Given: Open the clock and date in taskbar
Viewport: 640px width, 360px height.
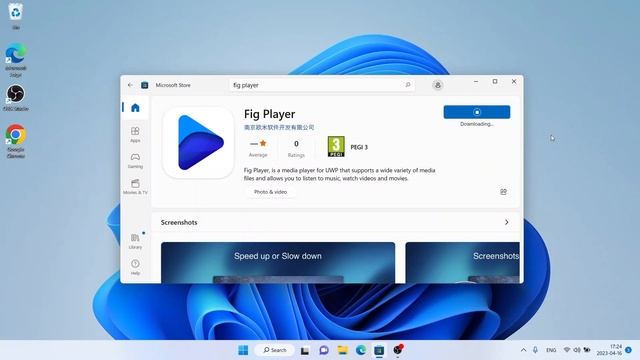Looking at the screenshot, I should click(x=609, y=350).
